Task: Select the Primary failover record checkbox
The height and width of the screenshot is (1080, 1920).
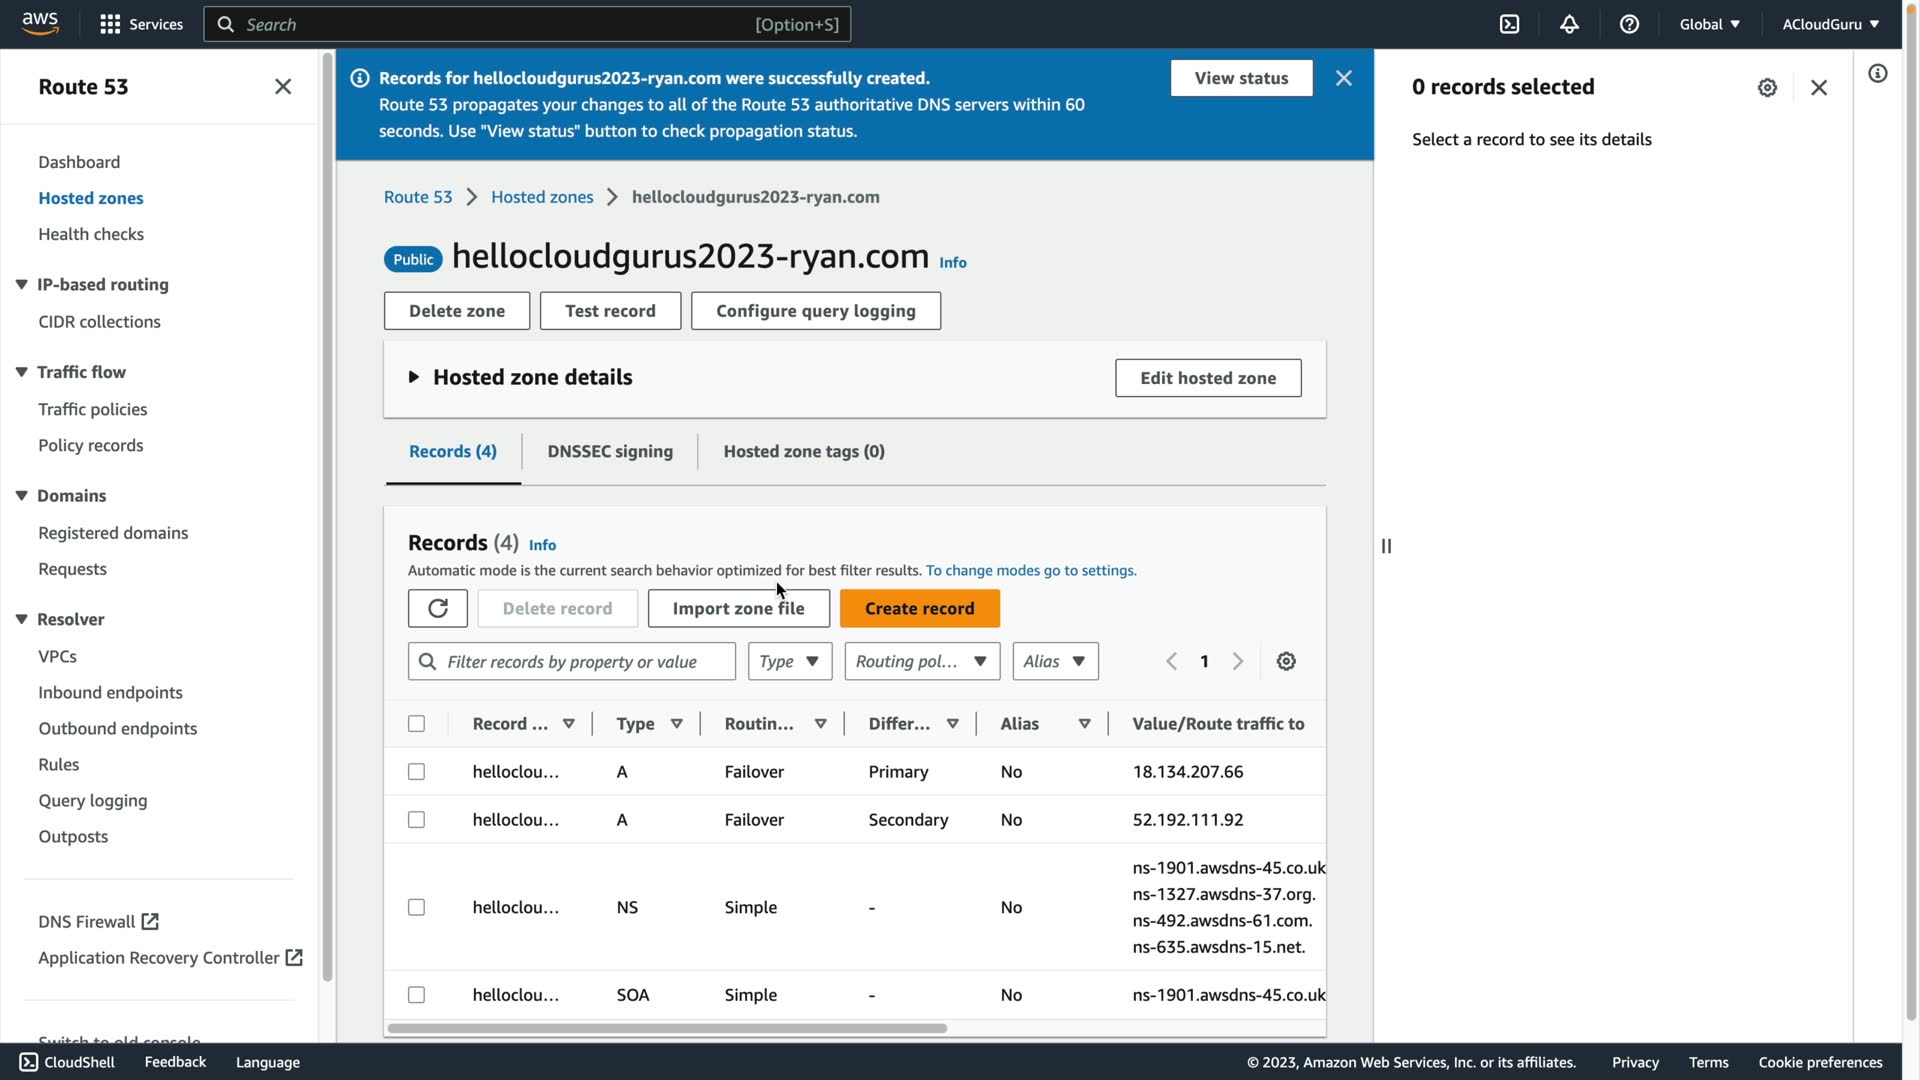Action: (416, 772)
